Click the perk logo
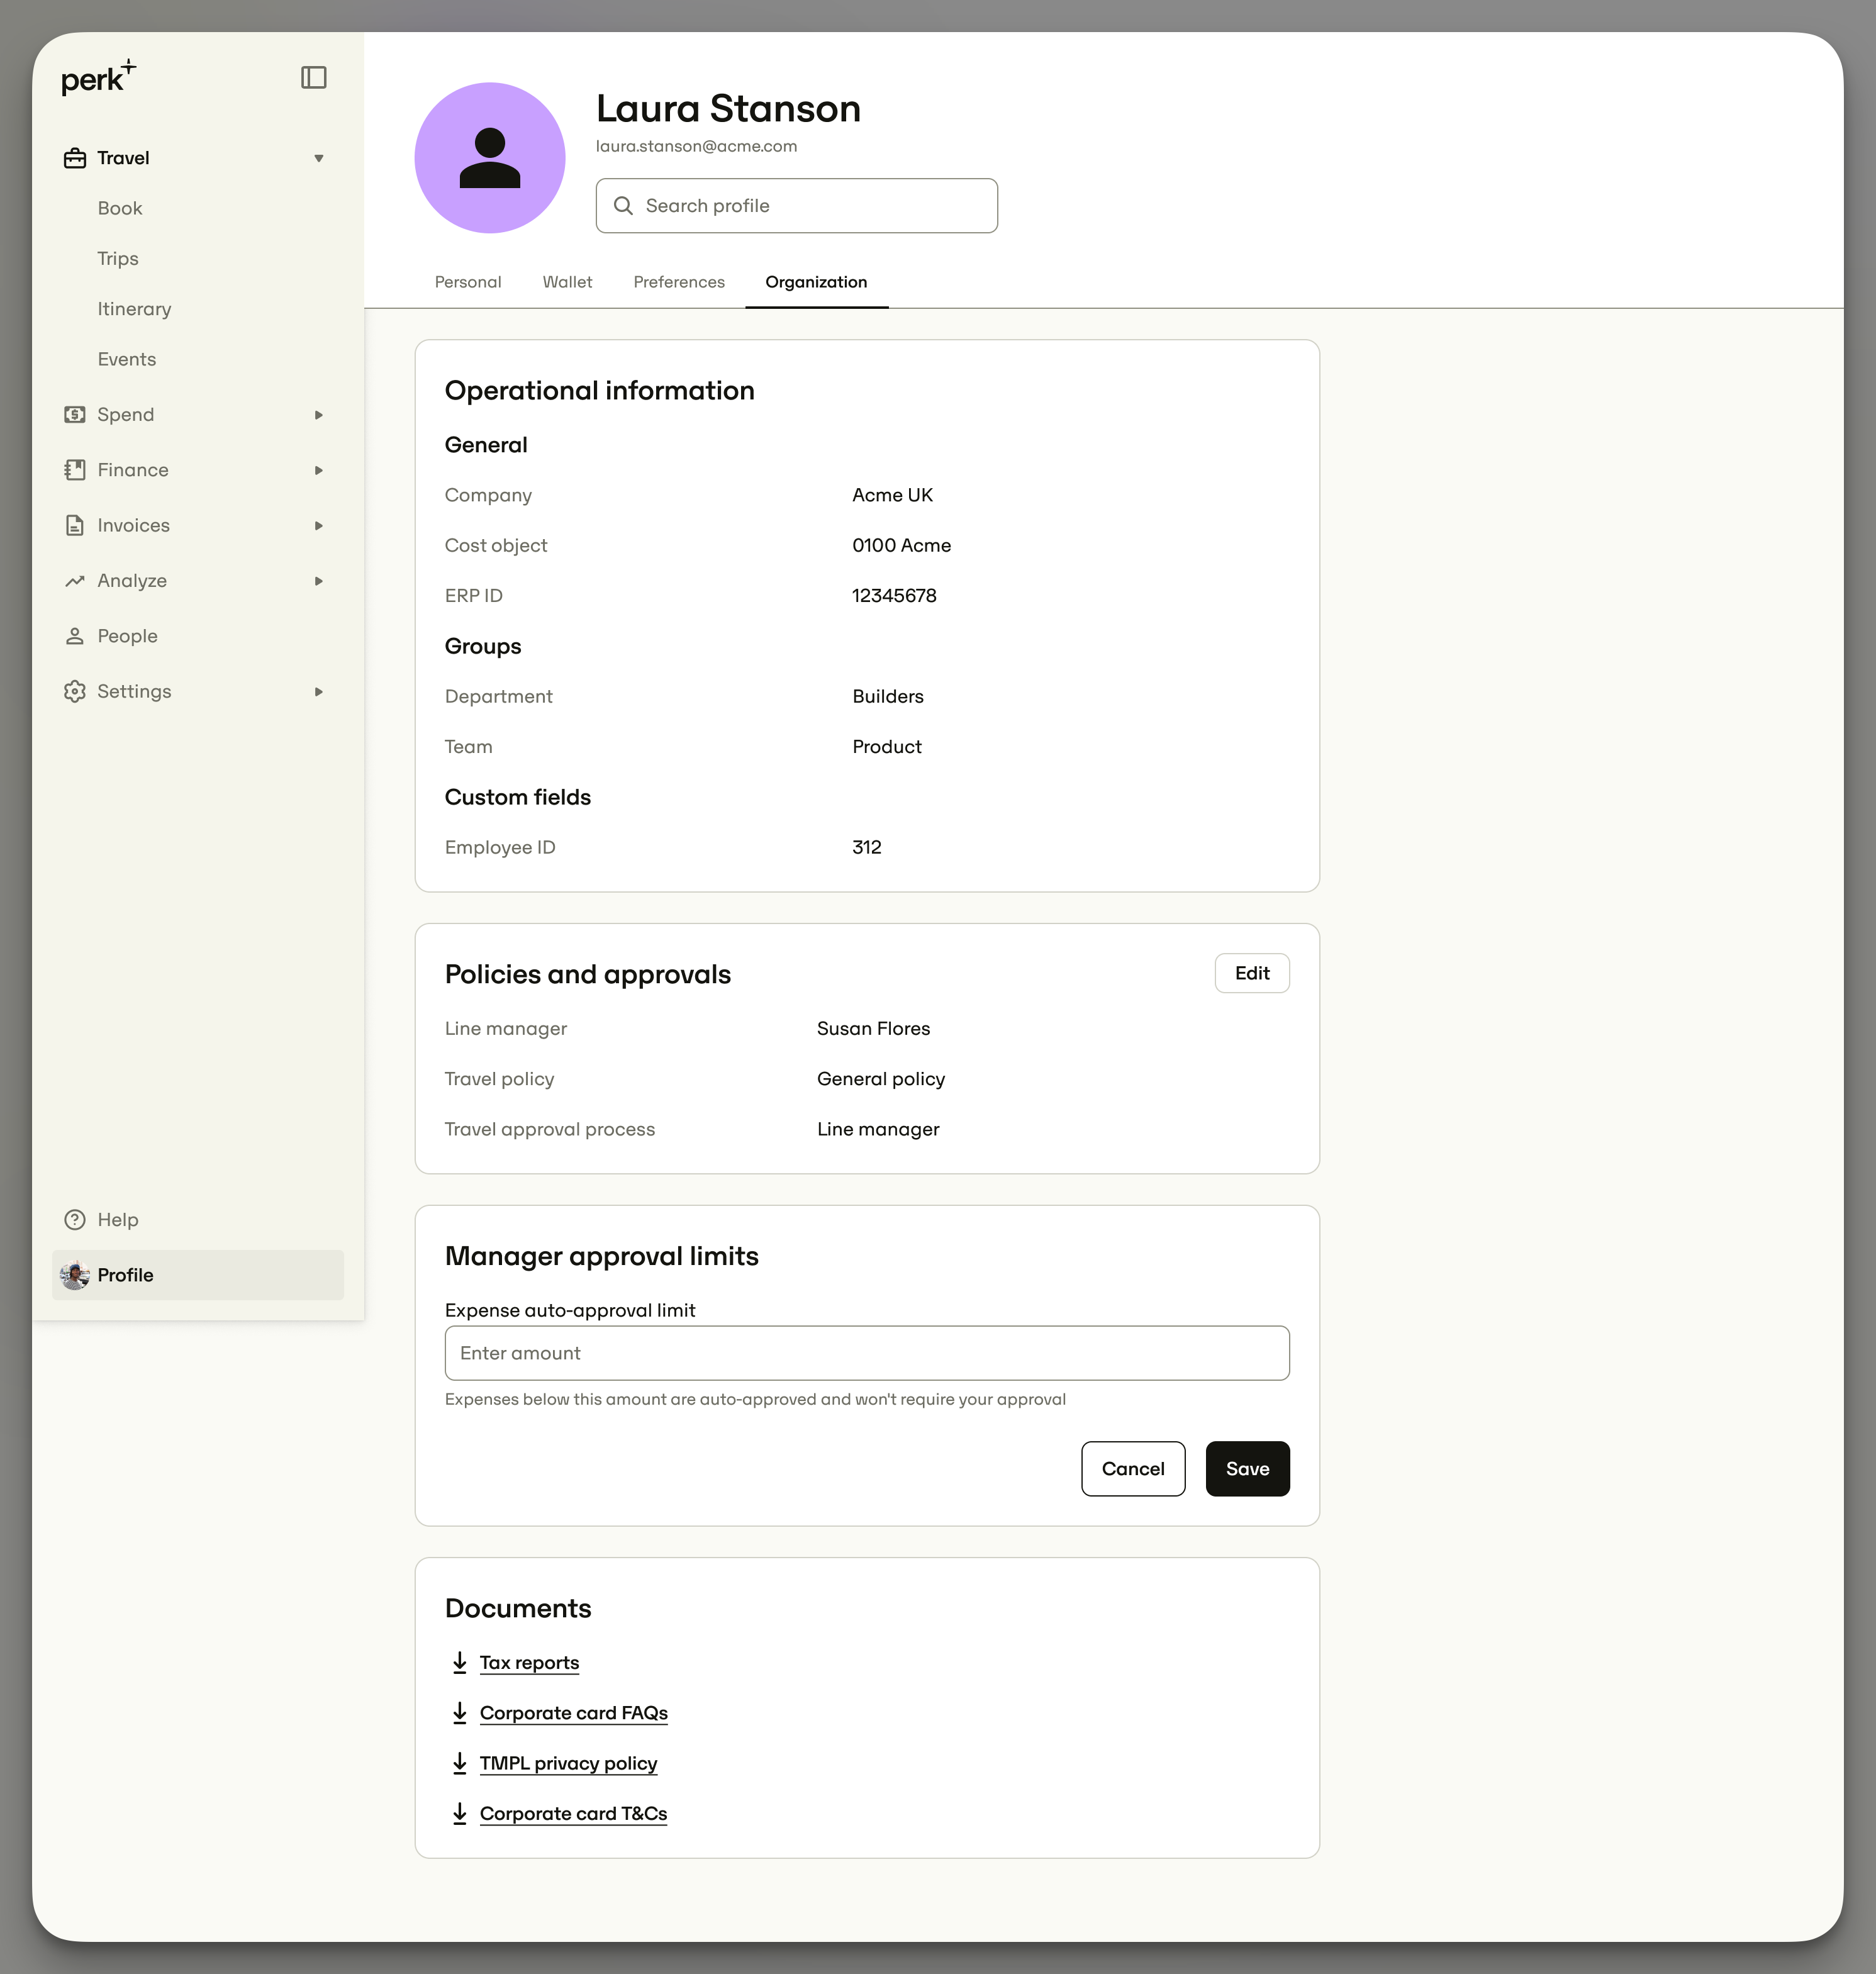Screen dimensions: 1876x1974 (x=98, y=77)
